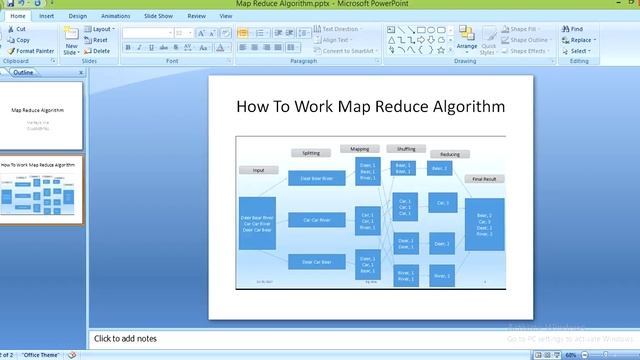Open Change Case options

[203, 48]
